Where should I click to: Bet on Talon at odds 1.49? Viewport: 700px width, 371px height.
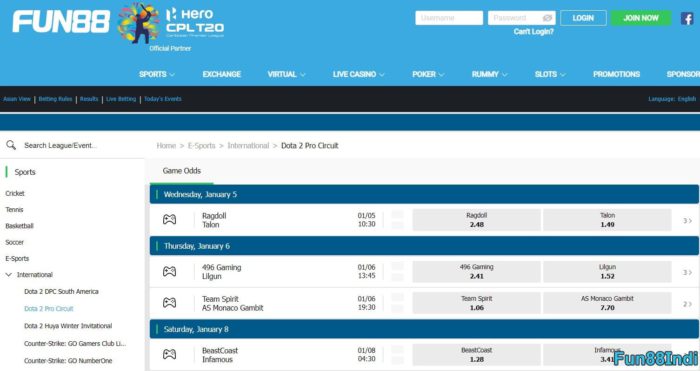pyautogui.click(x=607, y=220)
